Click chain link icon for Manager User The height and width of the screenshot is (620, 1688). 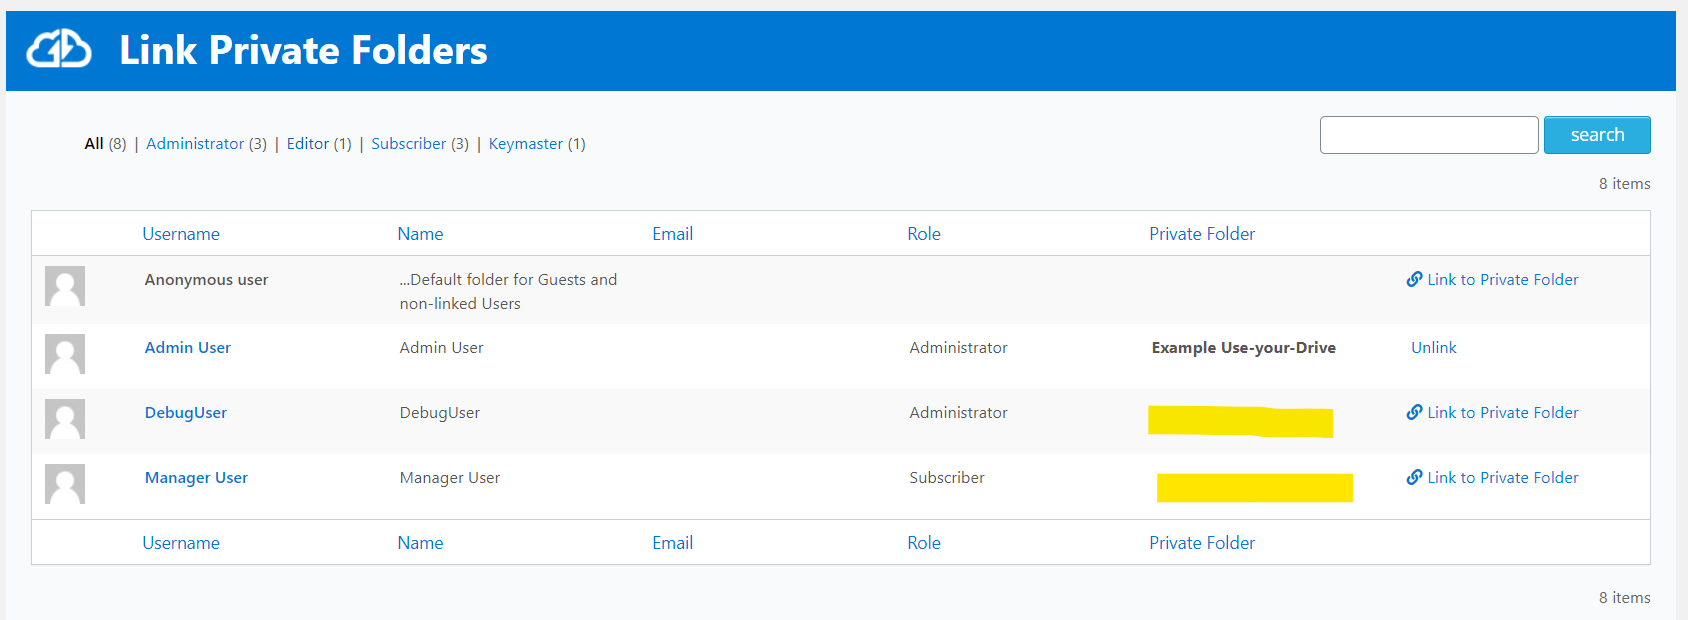(x=1414, y=478)
